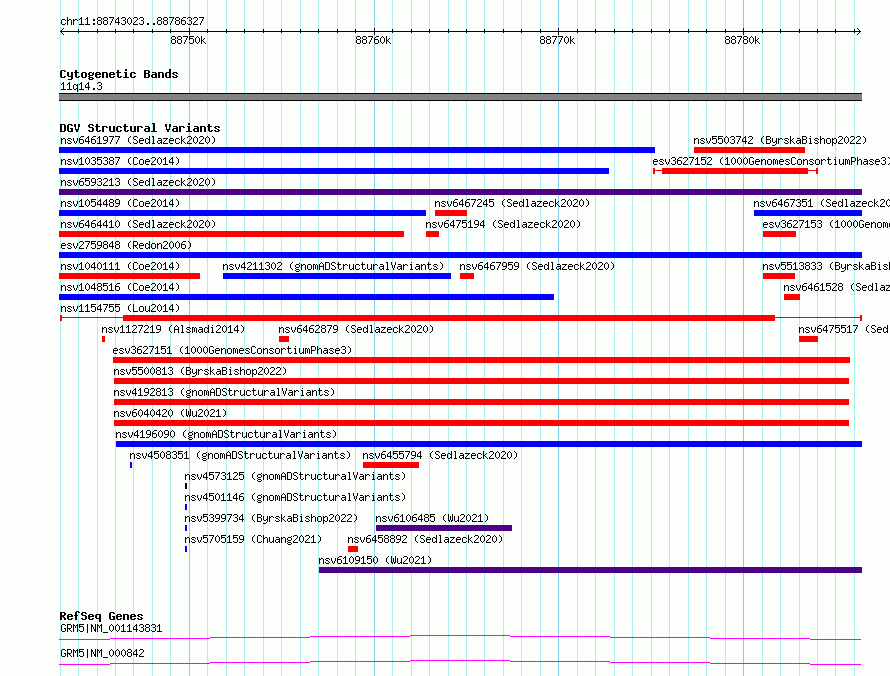This screenshot has width=890, height=676.
Task: Click the nsv5503742 (ByrskaBishop2022) label
Action: (x=780, y=140)
